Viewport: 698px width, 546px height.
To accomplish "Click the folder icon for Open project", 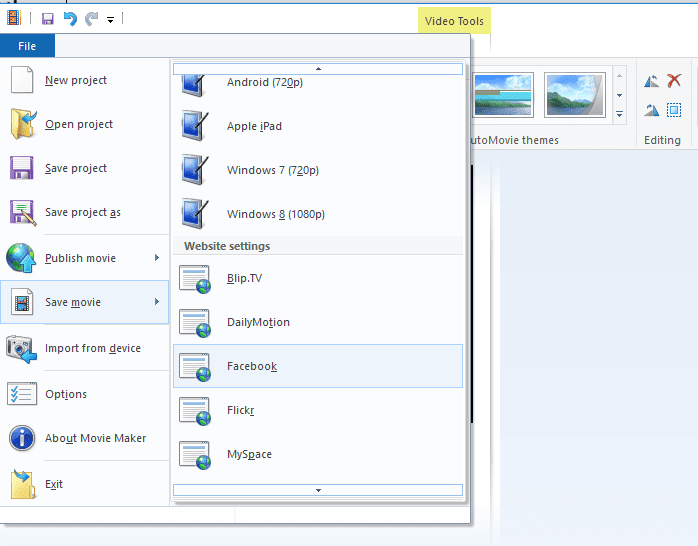I will pyautogui.click(x=23, y=124).
